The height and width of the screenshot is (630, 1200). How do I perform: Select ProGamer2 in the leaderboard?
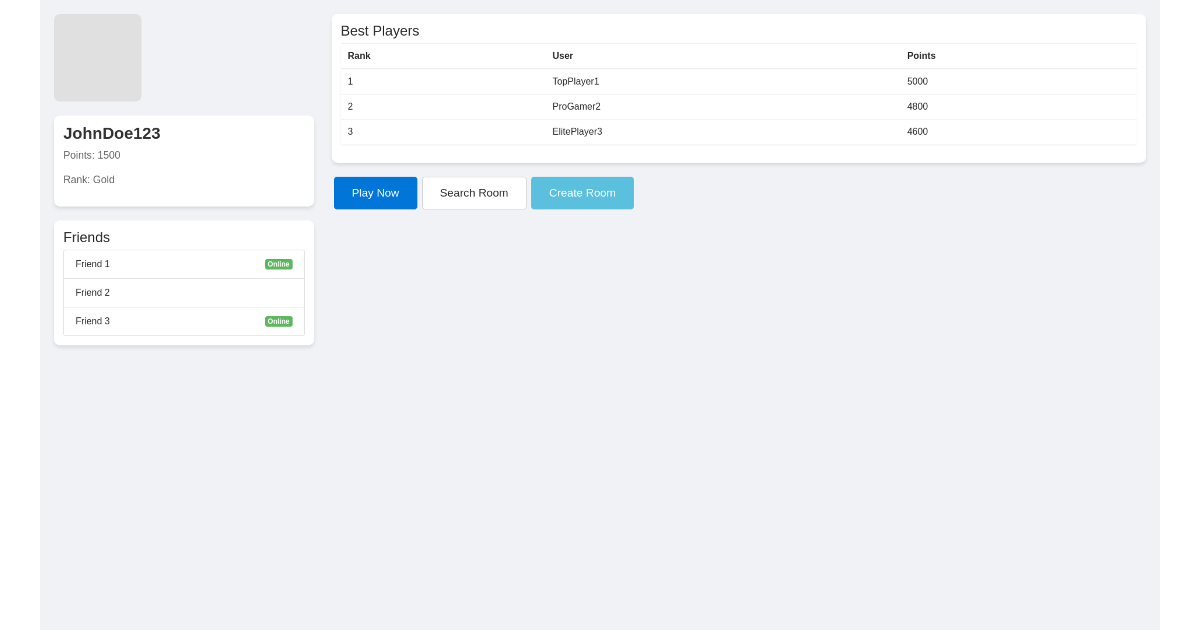tap(576, 106)
